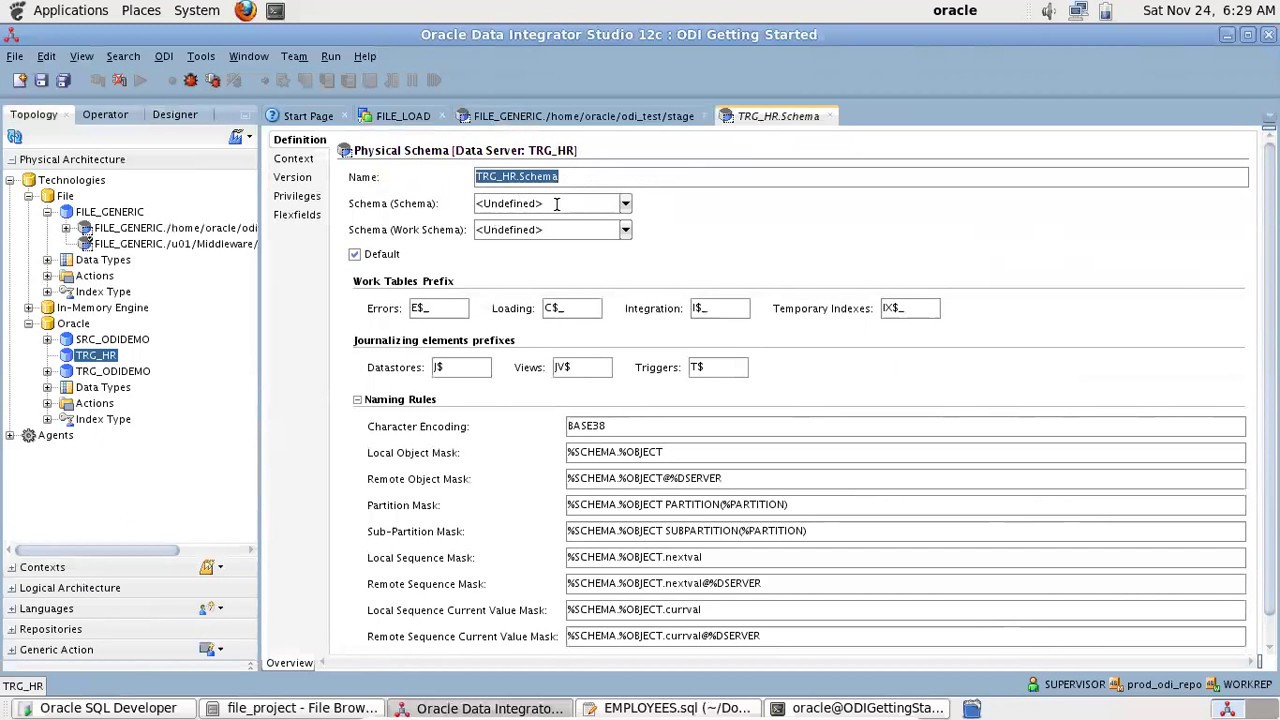Image resolution: width=1280 pixels, height=720 pixels.
Task: Click the Triggers prefix field T$
Action: [x=717, y=368]
